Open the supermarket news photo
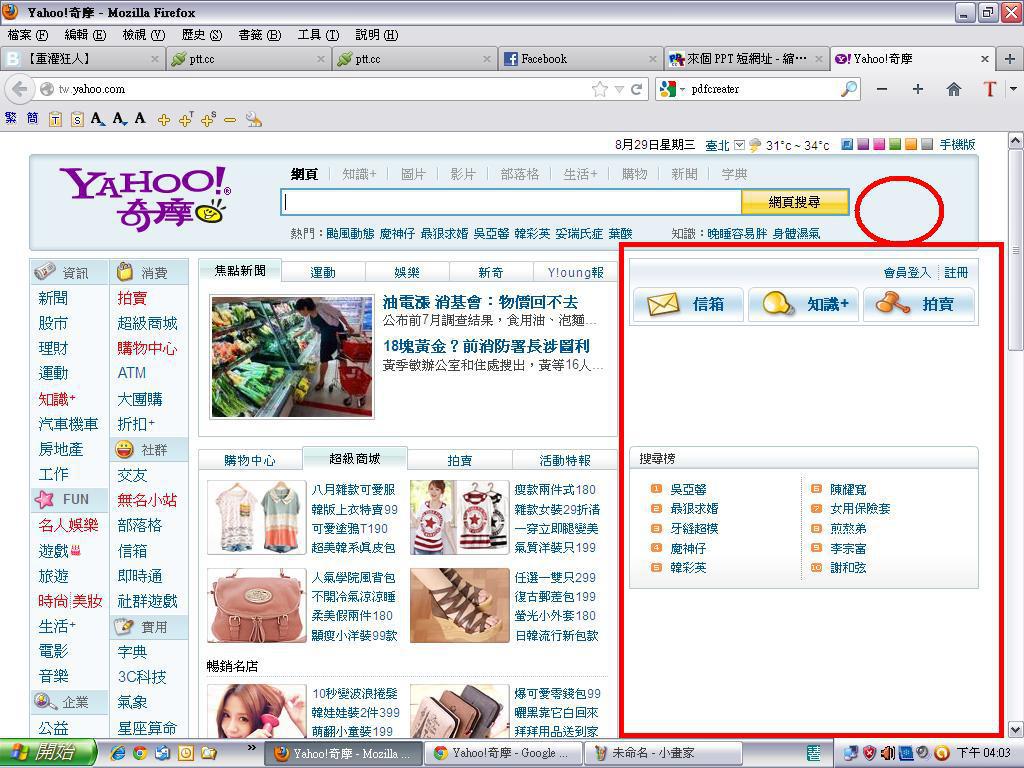The height and width of the screenshot is (768, 1024). tap(292, 357)
